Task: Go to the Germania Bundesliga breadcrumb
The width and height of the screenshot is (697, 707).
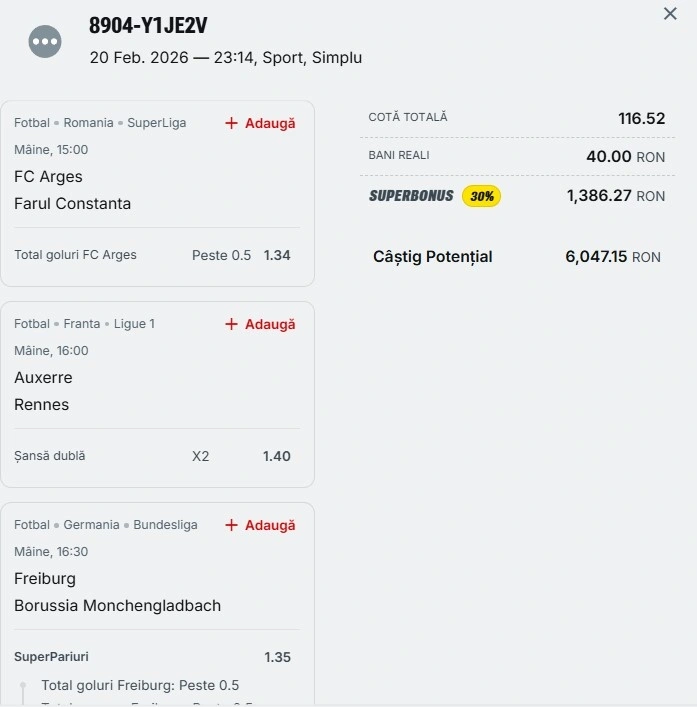Action: pyautogui.click(x=130, y=525)
